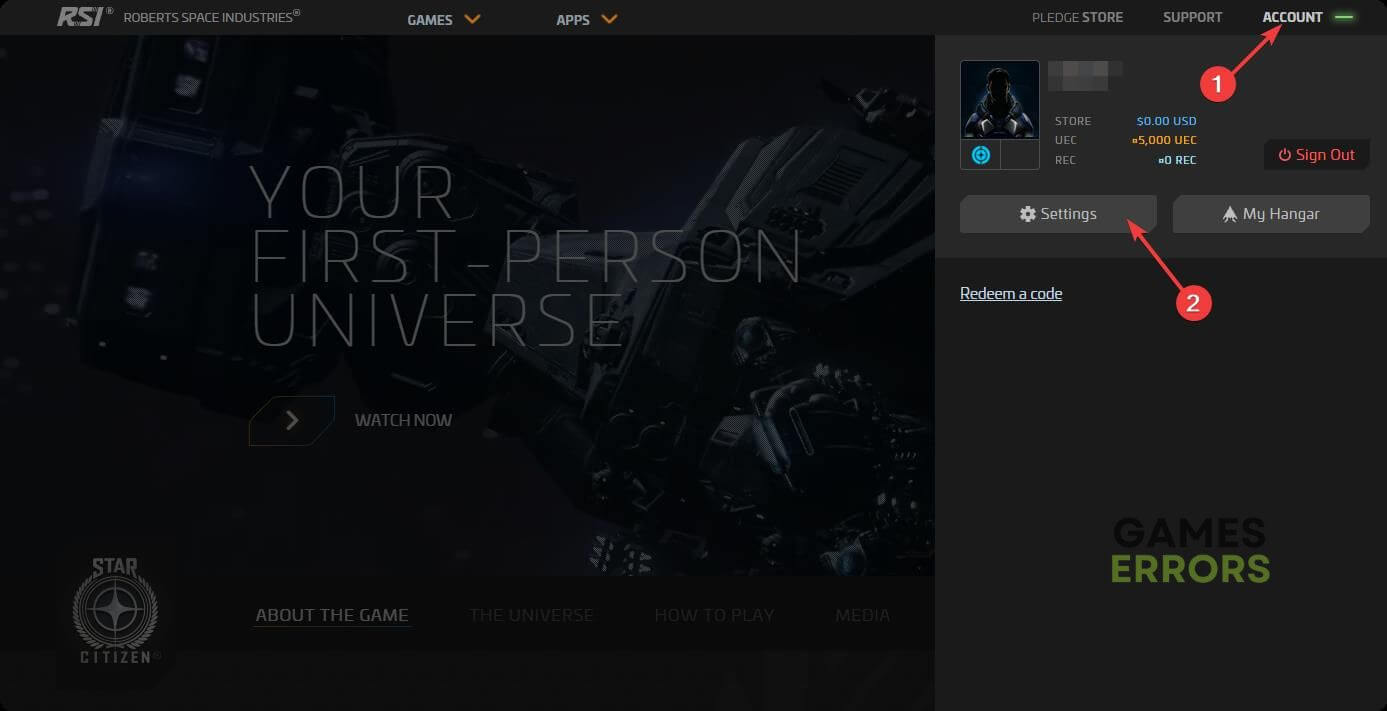Open the Apps dropdown menu
The image size is (1387, 711).
[x=587, y=19]
